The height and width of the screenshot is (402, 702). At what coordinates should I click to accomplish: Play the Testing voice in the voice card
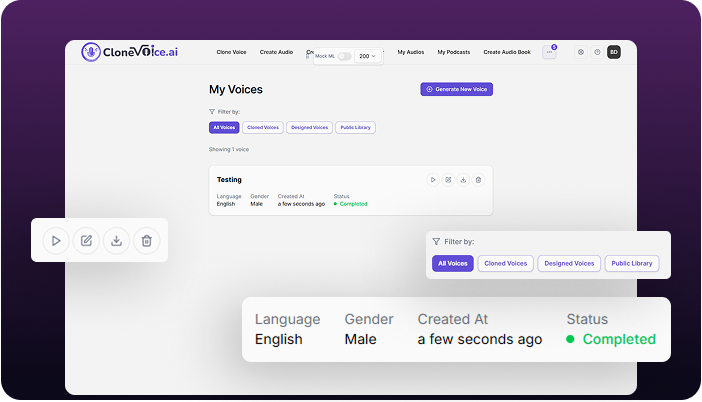pyautogui.click(x=433, y=180)
